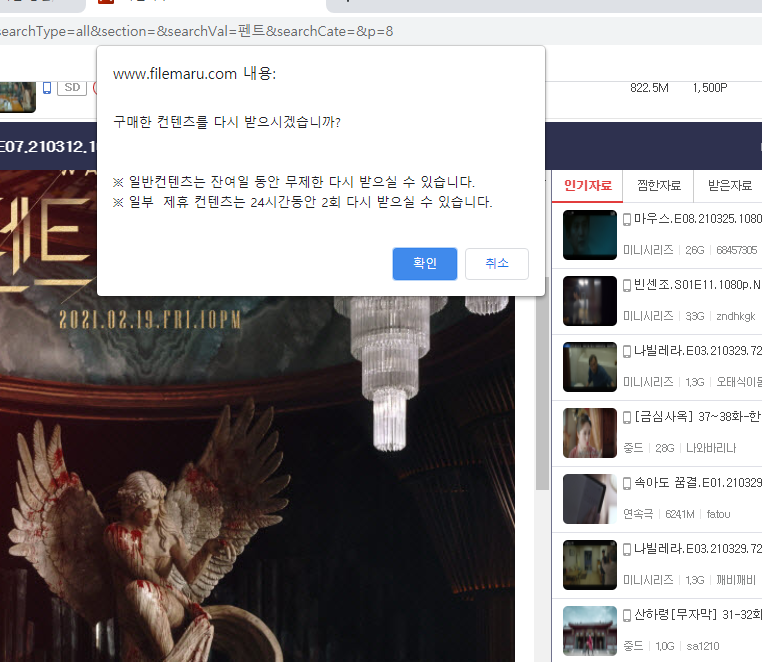Click the blue mobile icon next to SD badge
Viewport: 762px width, 662px height.
[x=47, y=87]
